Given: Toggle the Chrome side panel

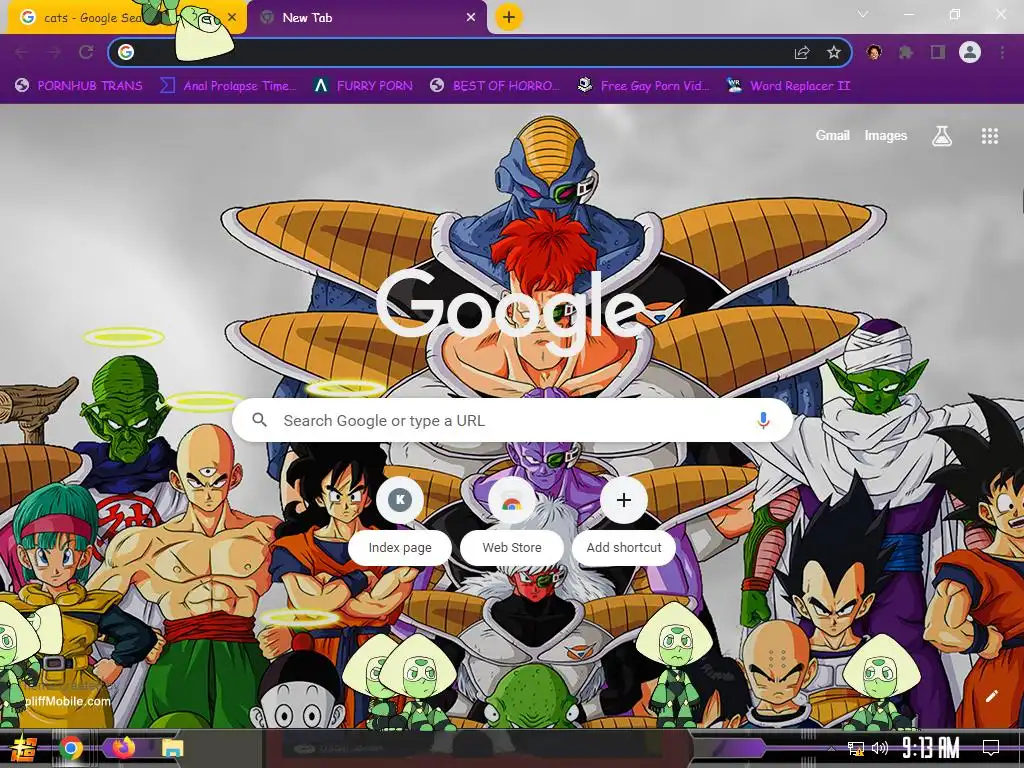Looking at the screenshot, I should (x=938, y=52).
